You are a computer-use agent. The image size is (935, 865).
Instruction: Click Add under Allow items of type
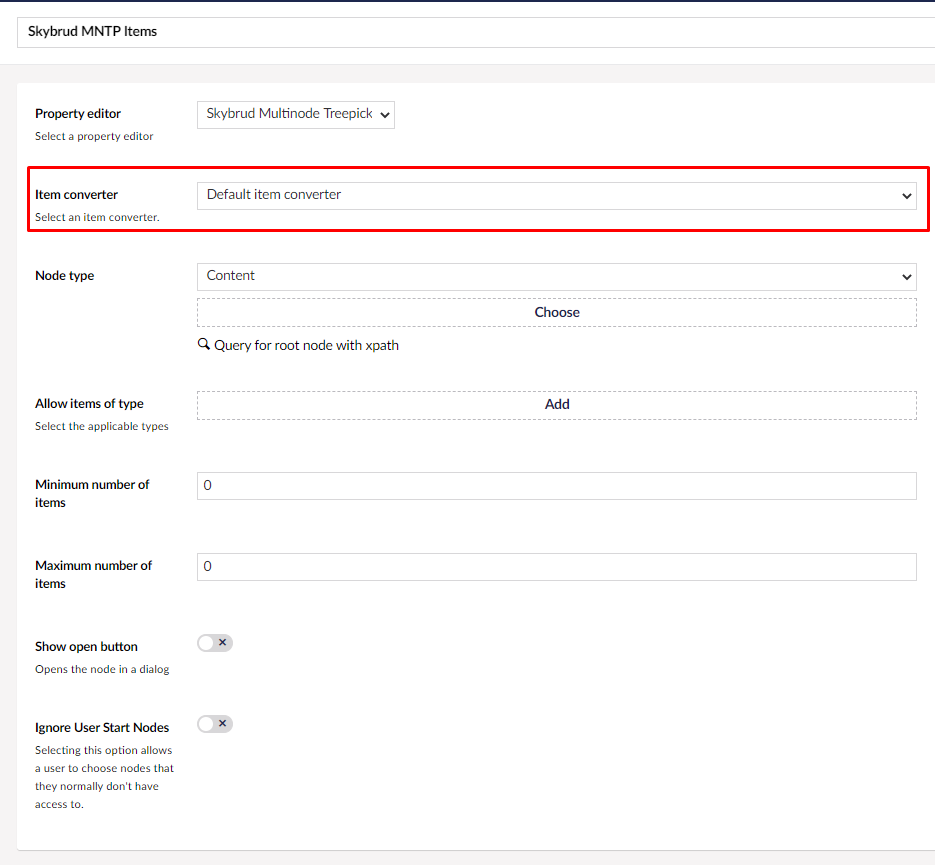tap(557, 405)
